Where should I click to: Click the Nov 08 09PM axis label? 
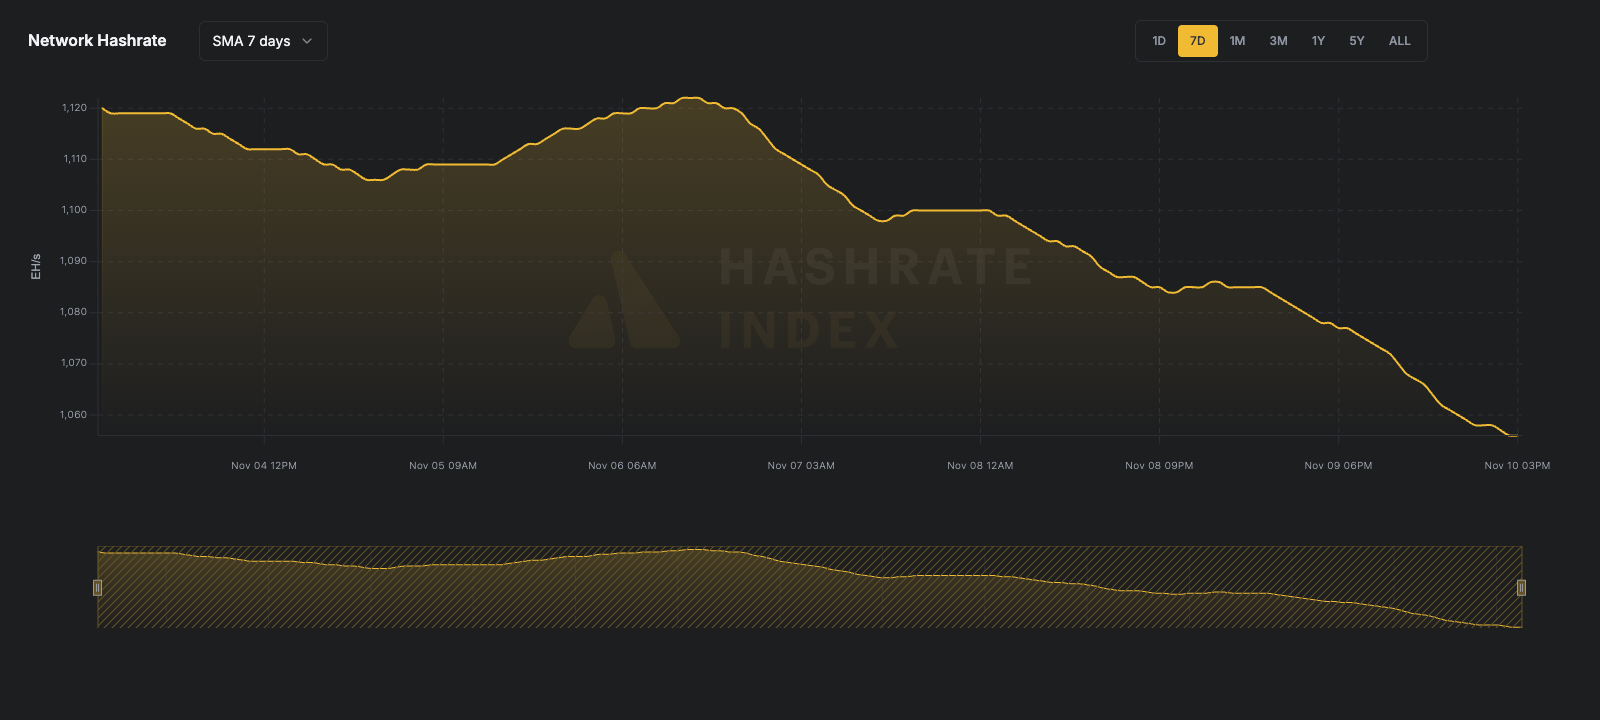1159,466
